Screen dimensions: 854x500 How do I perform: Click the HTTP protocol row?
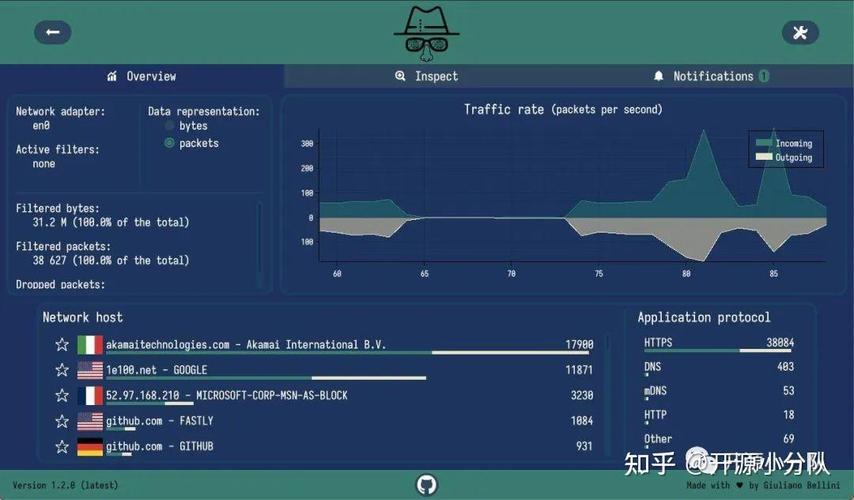(718, 416)
